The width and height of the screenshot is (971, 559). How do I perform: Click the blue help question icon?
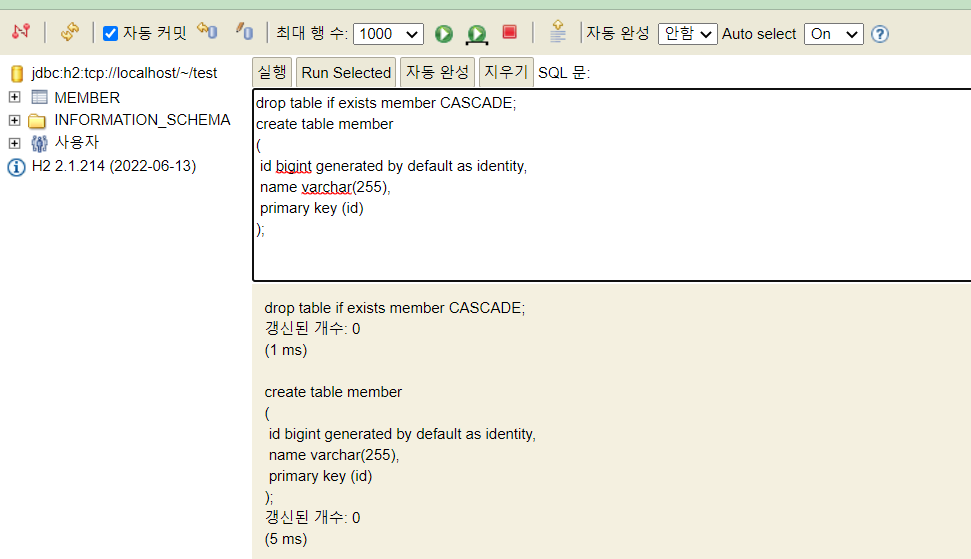click(x=879, y=34)
